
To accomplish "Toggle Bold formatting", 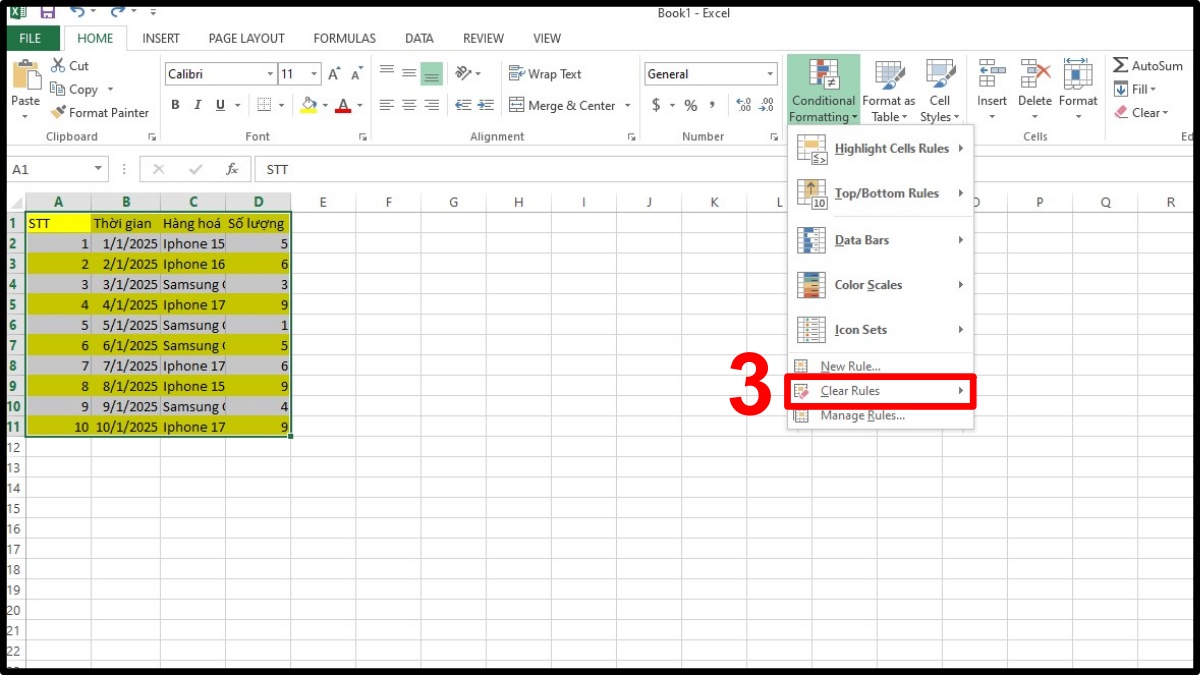I will tap(175, 105).
